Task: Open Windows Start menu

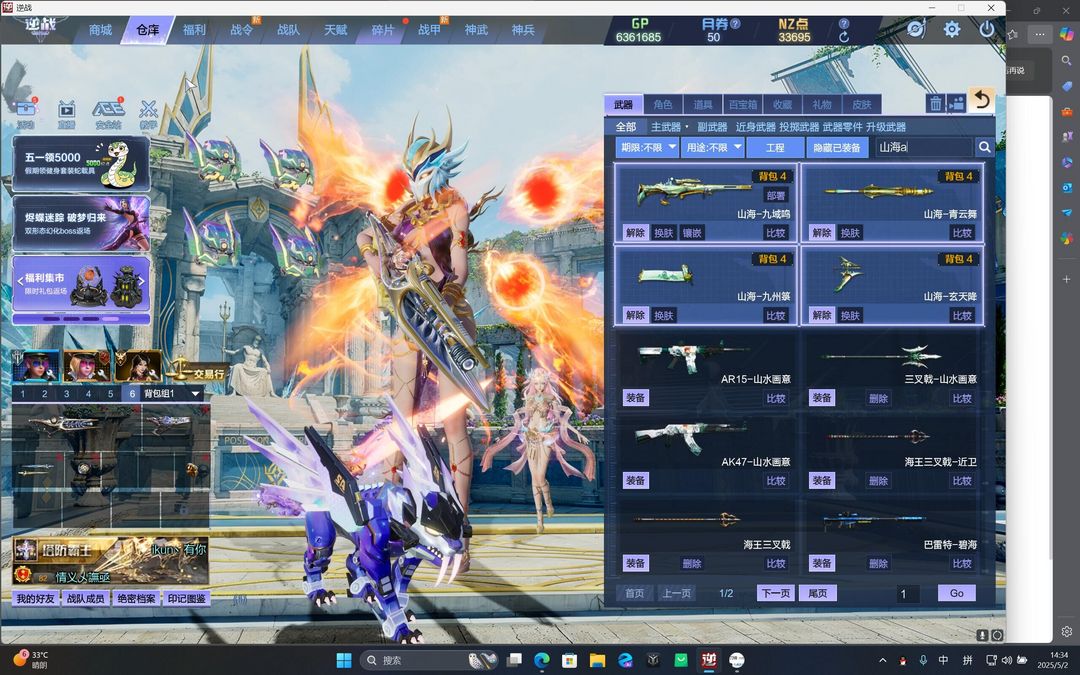Action: 344,660
